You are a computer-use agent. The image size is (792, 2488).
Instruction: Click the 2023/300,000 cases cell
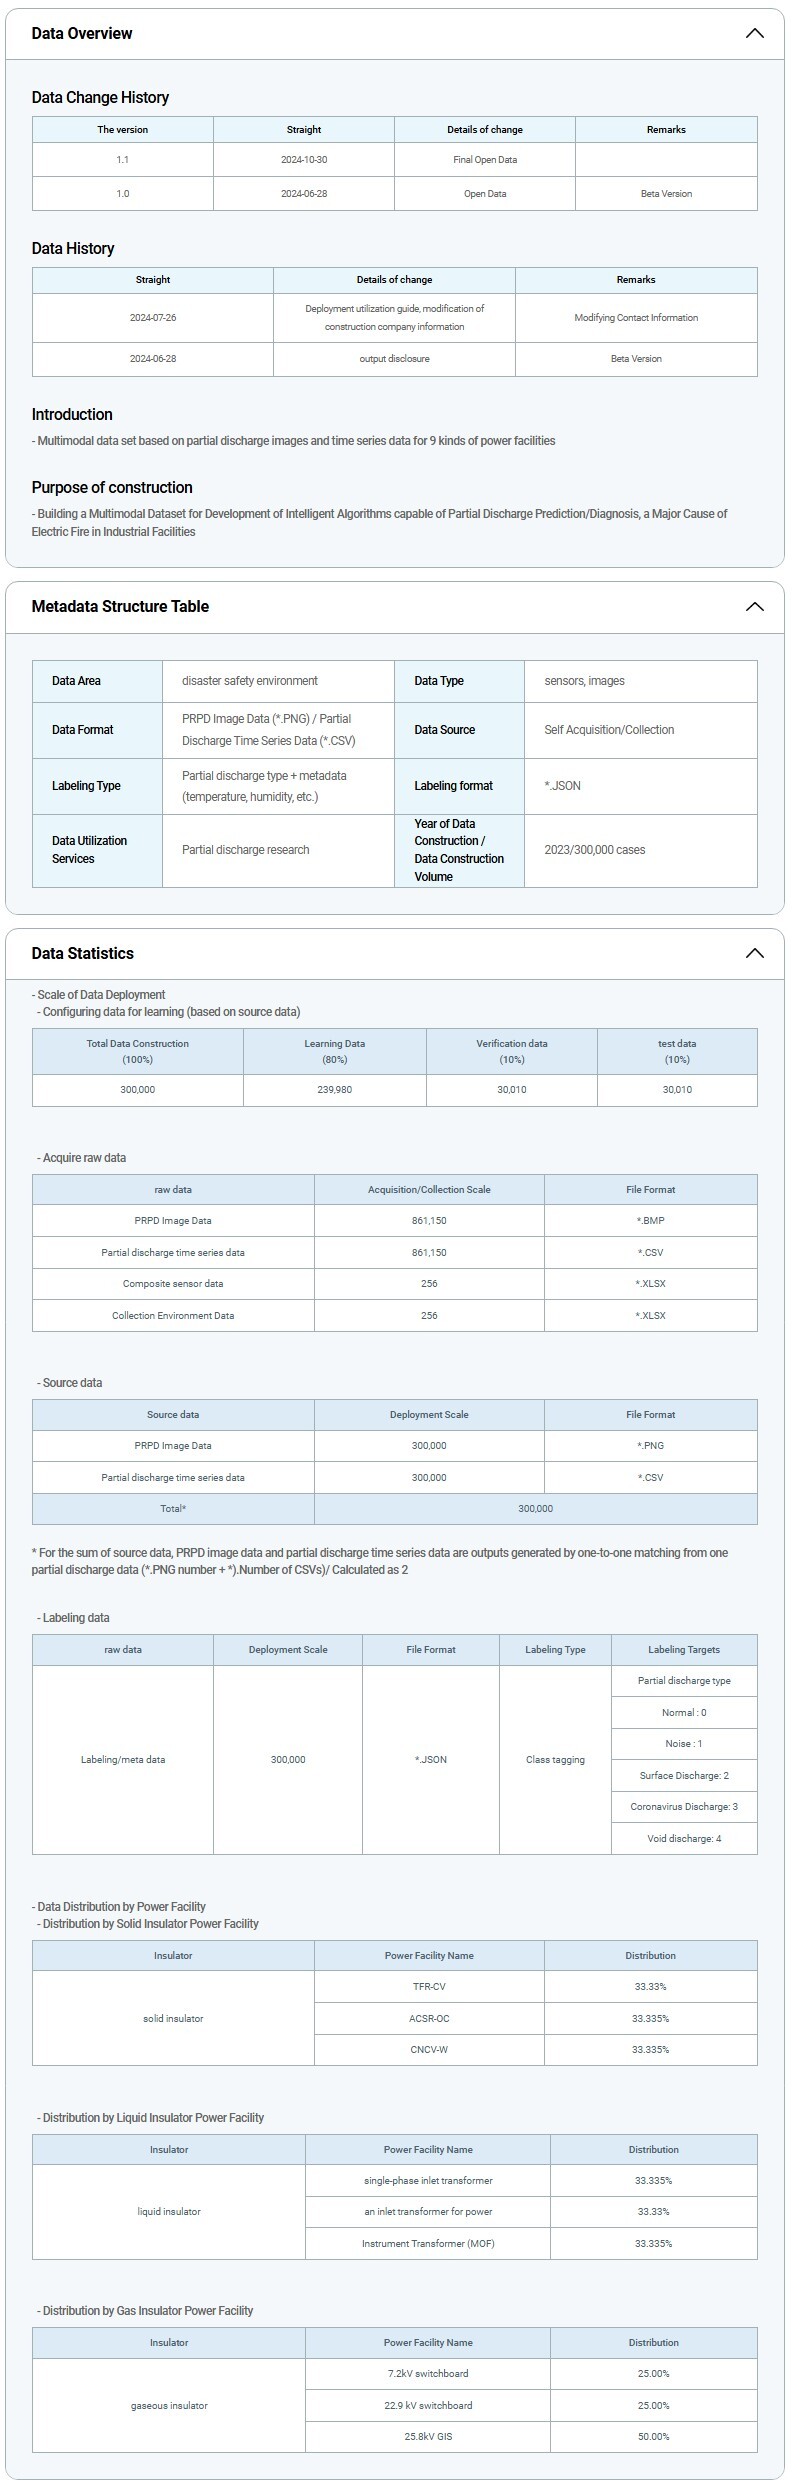595,850
